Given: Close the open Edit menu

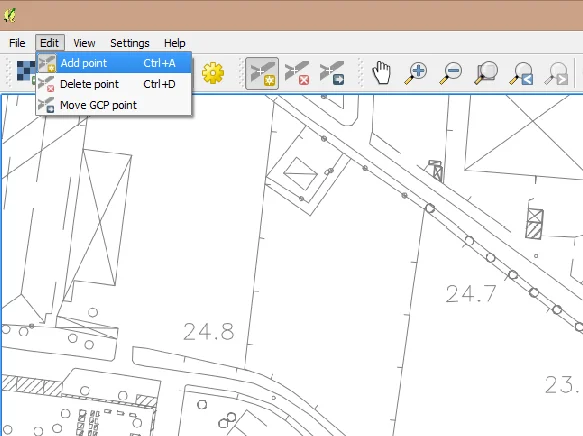Looking at the screenshot, I should [x=50, y=43].
